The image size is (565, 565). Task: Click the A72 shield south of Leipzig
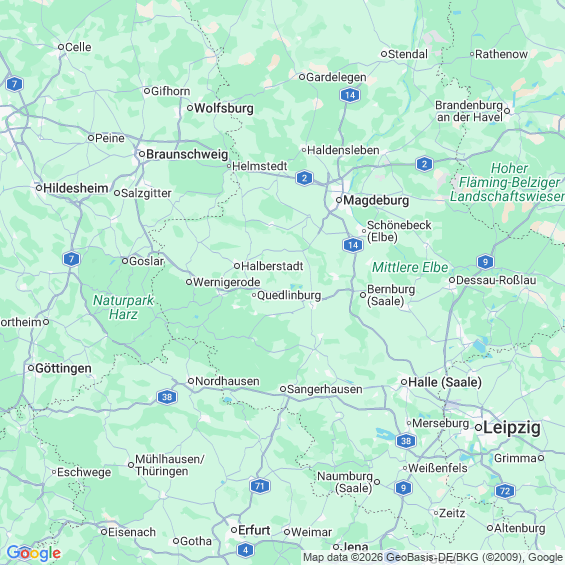pos(505,491)
